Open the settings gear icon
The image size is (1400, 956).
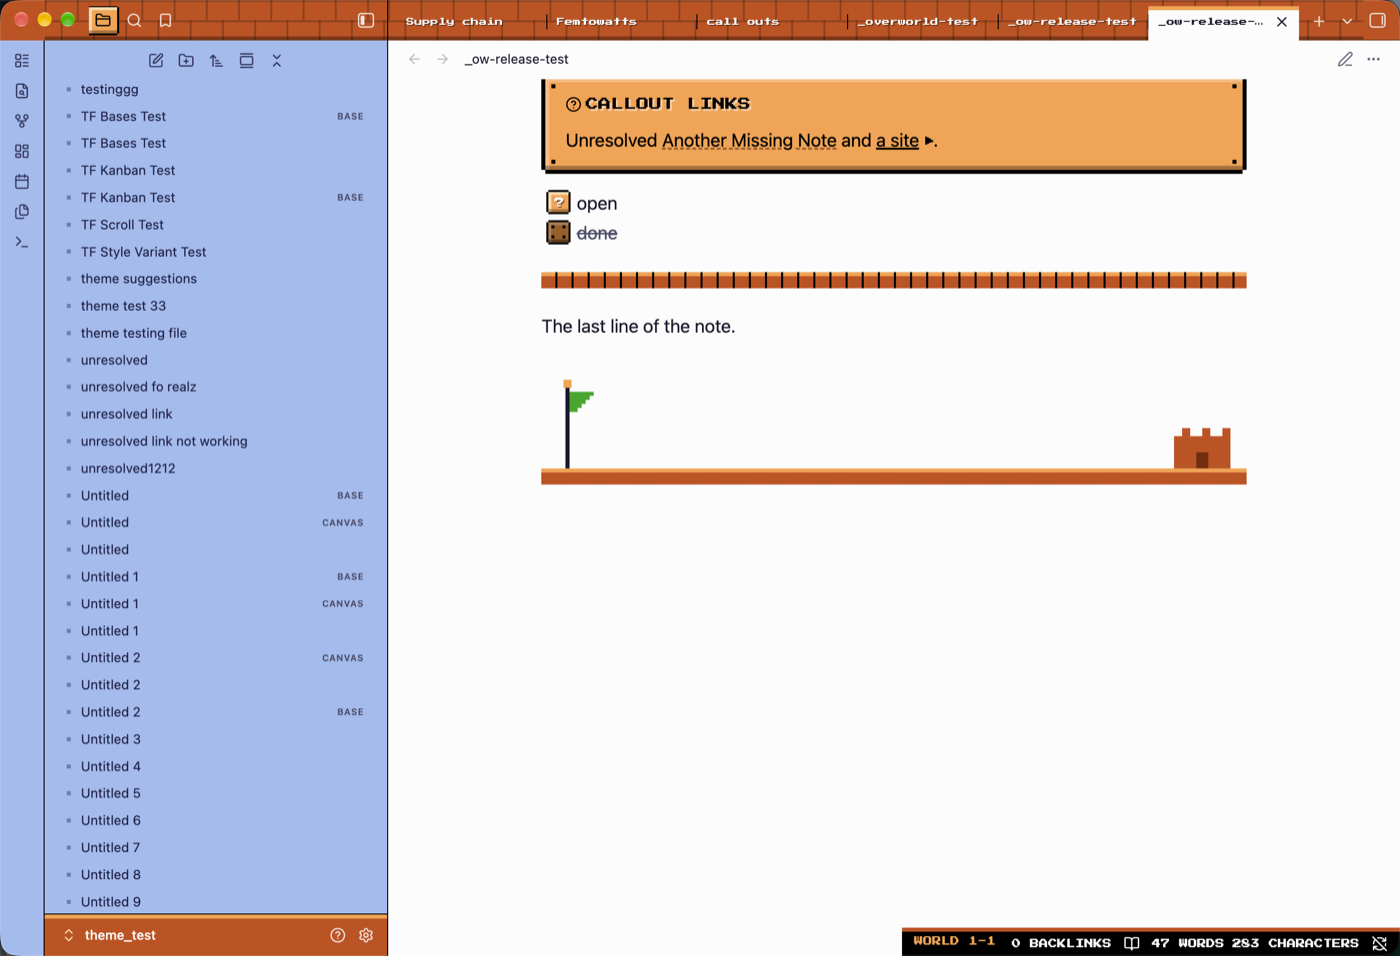366,935
